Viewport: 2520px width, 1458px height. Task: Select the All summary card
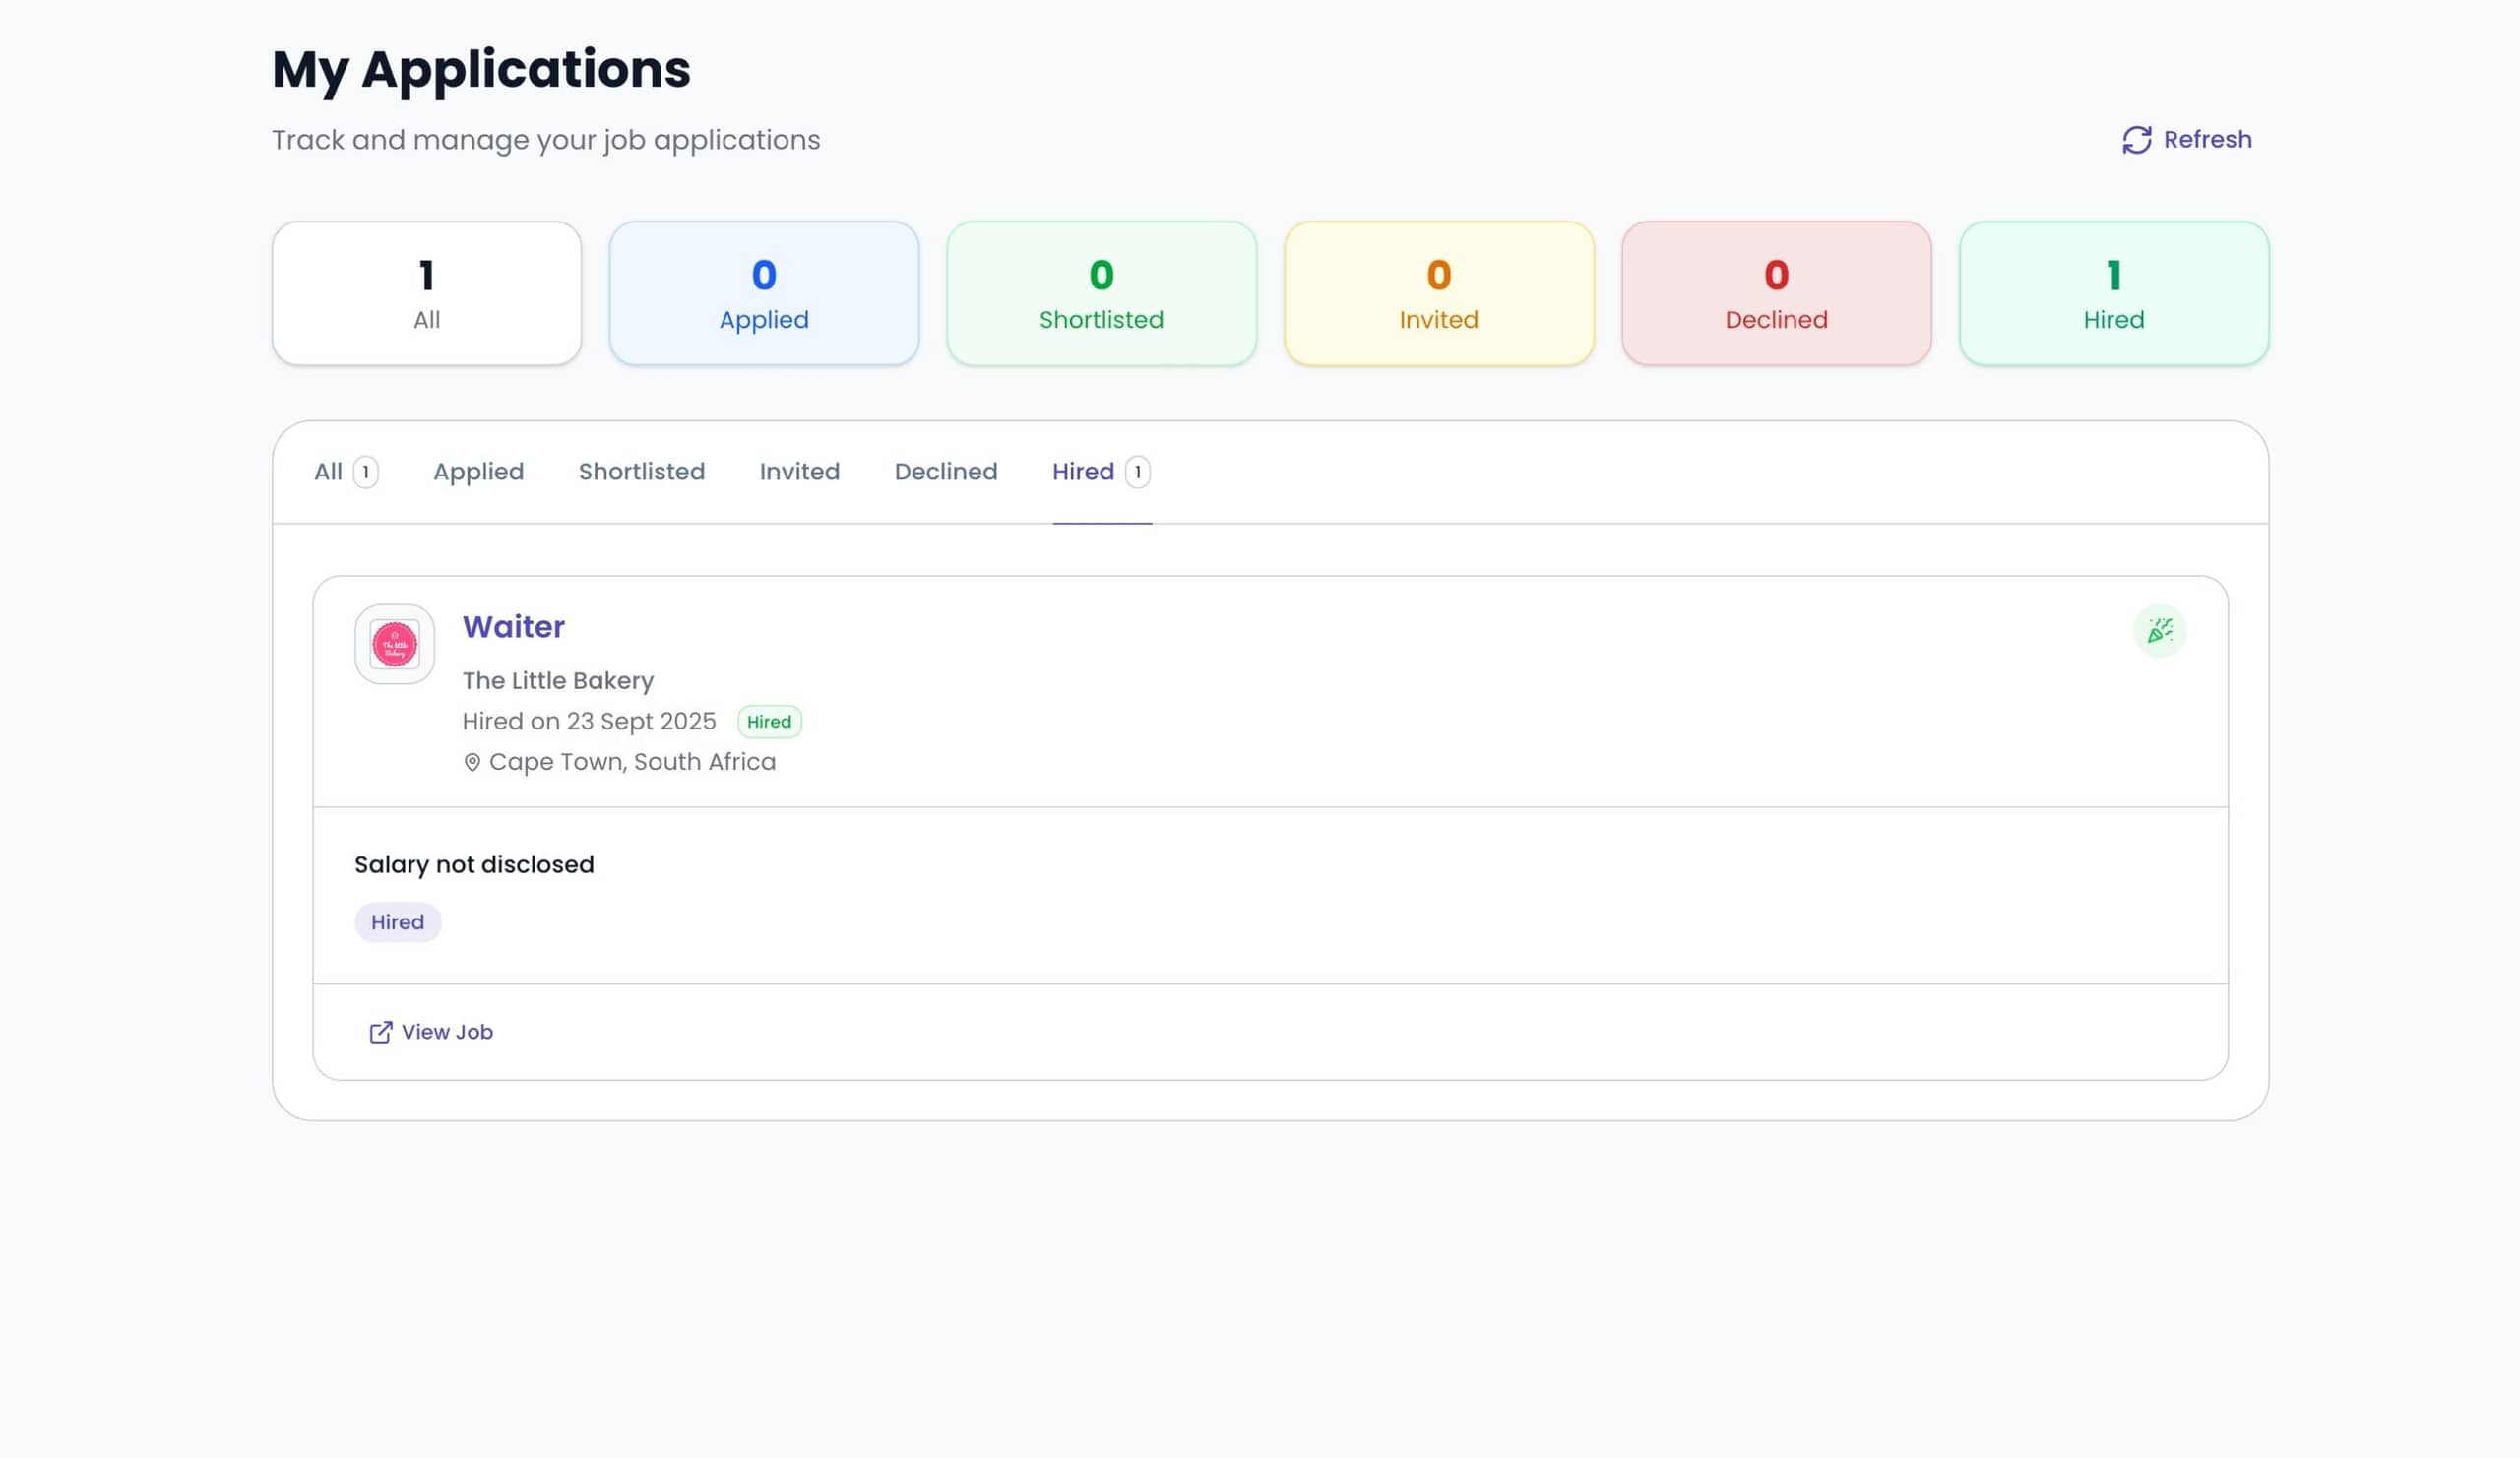click(x=426, y=294)
